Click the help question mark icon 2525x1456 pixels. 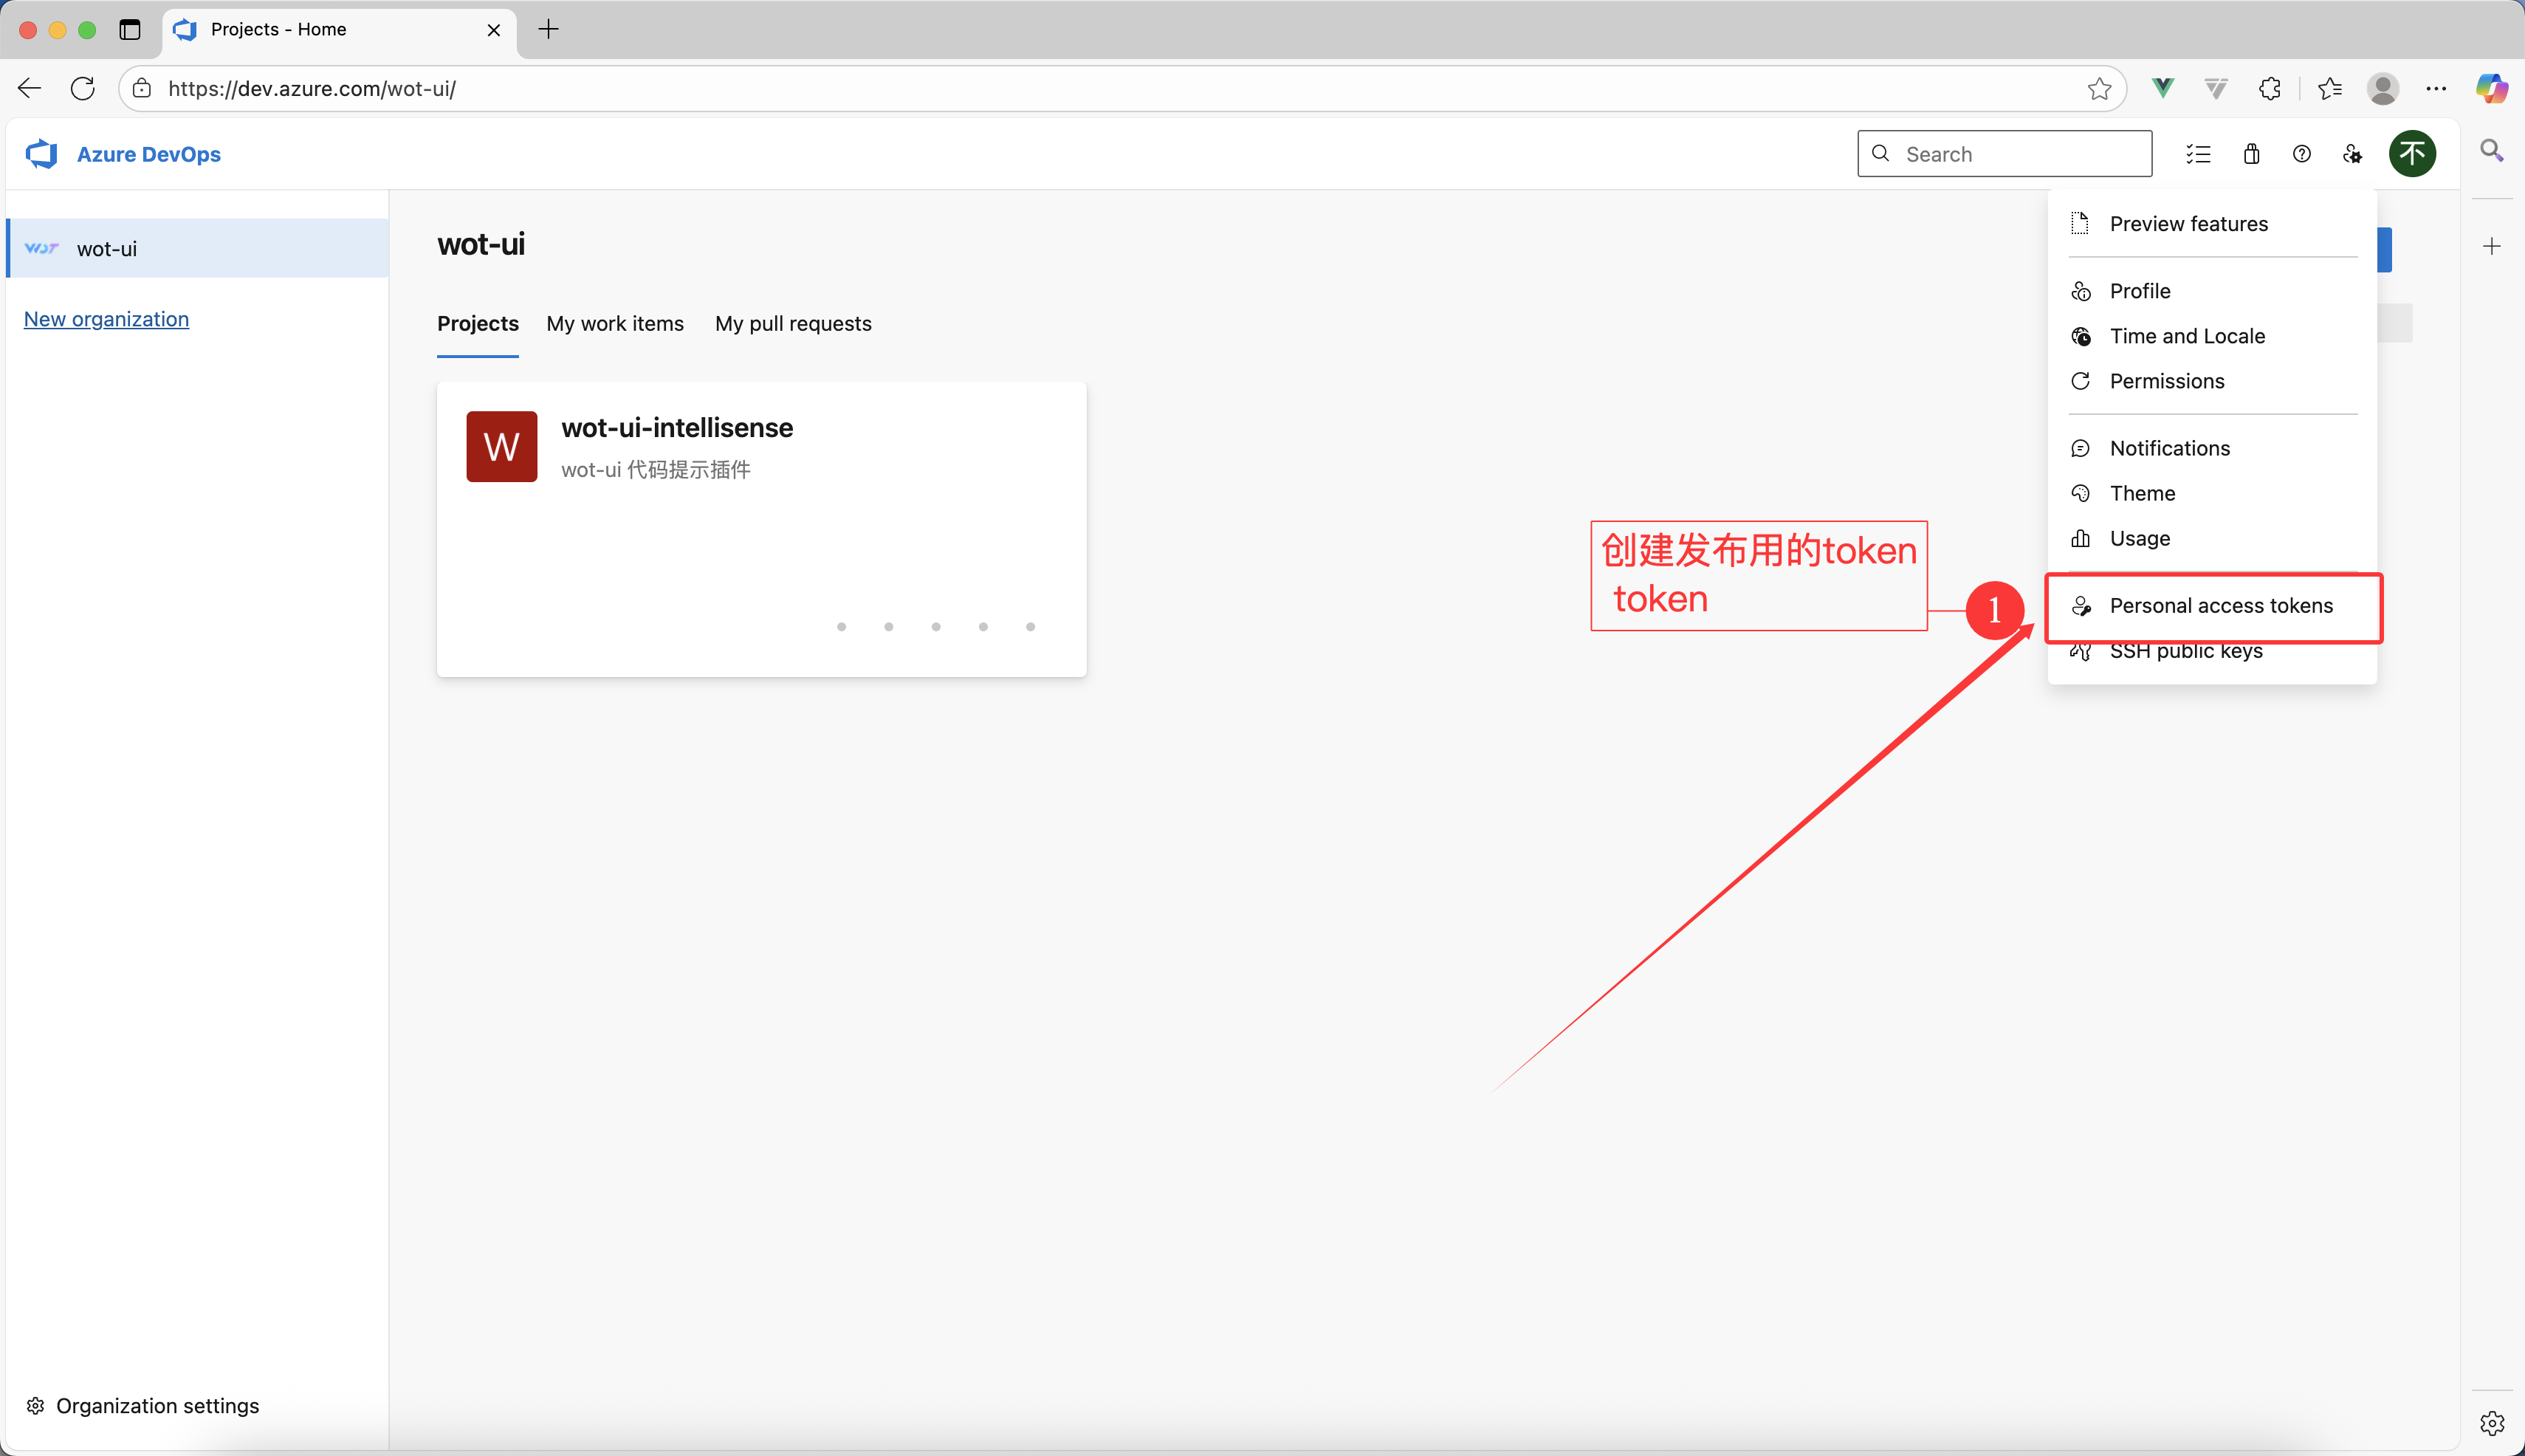tap(2302, 154)
